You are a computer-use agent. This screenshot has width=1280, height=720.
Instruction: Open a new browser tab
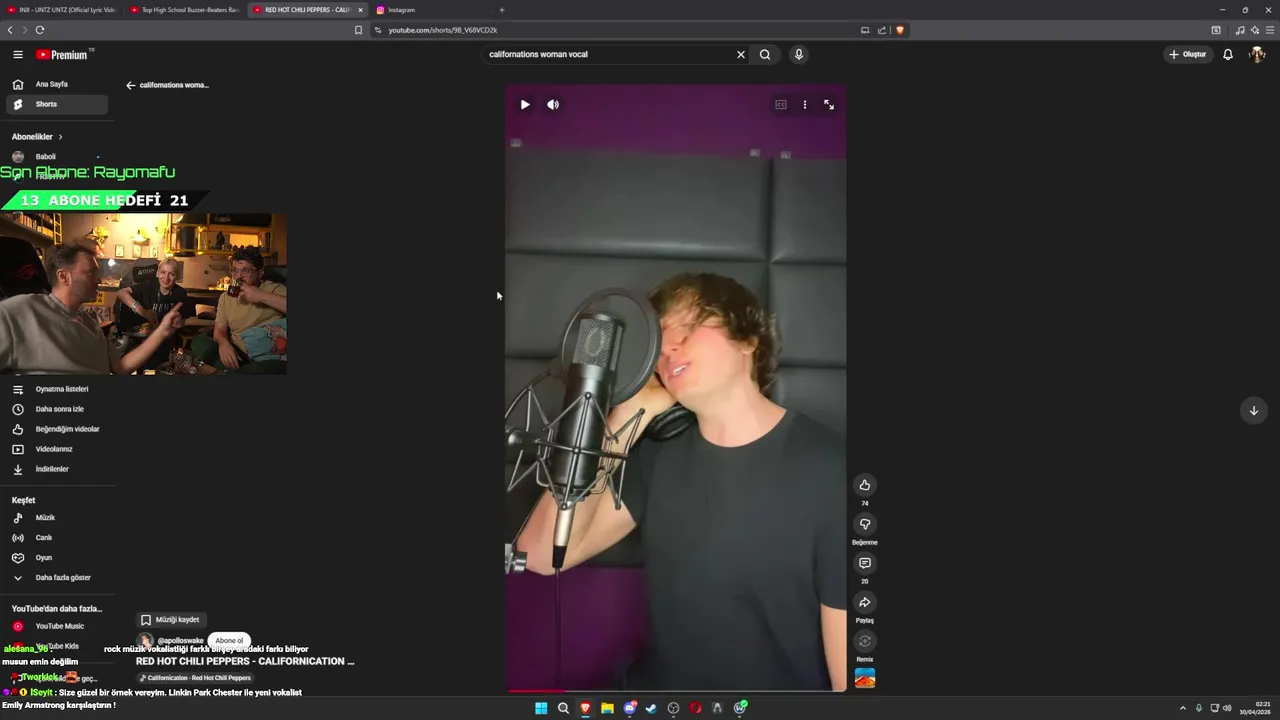pos(501,10)
